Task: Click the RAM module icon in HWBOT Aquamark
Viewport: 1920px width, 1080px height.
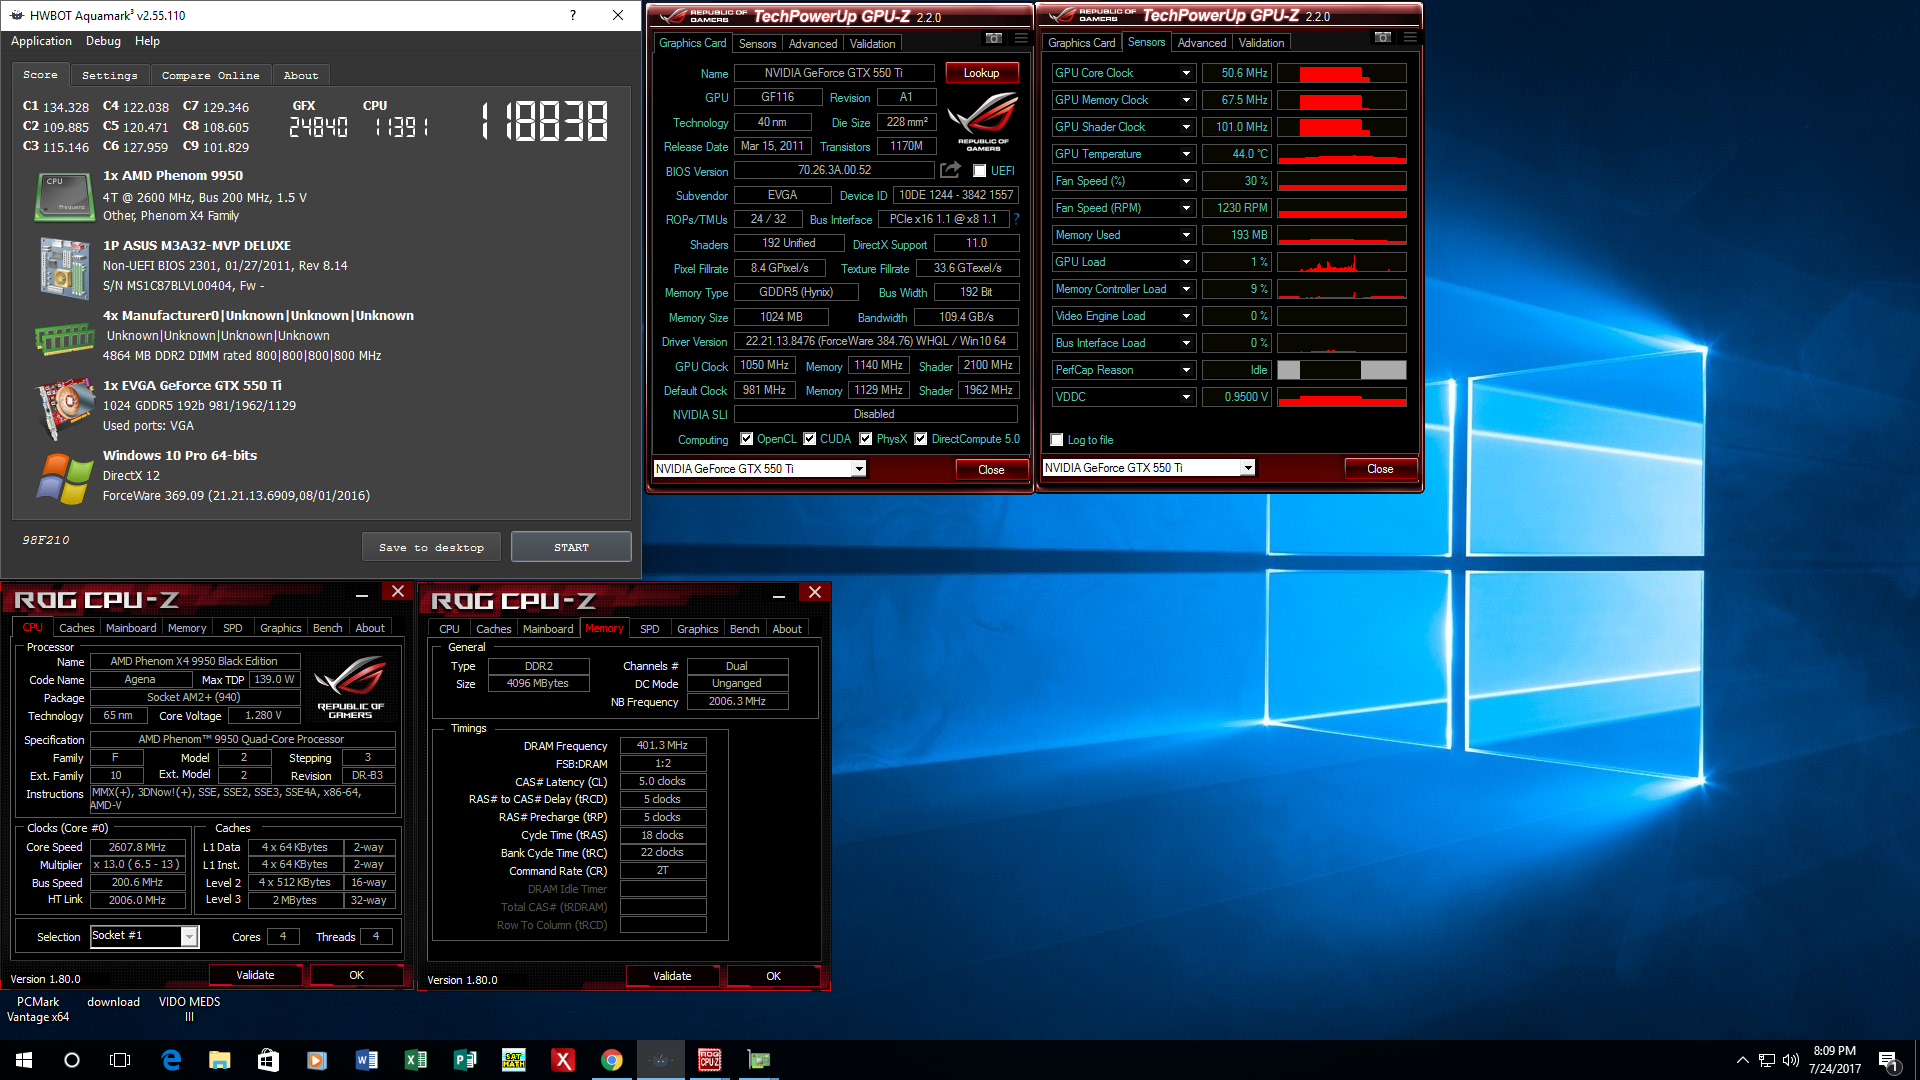Action: point(64,338)
